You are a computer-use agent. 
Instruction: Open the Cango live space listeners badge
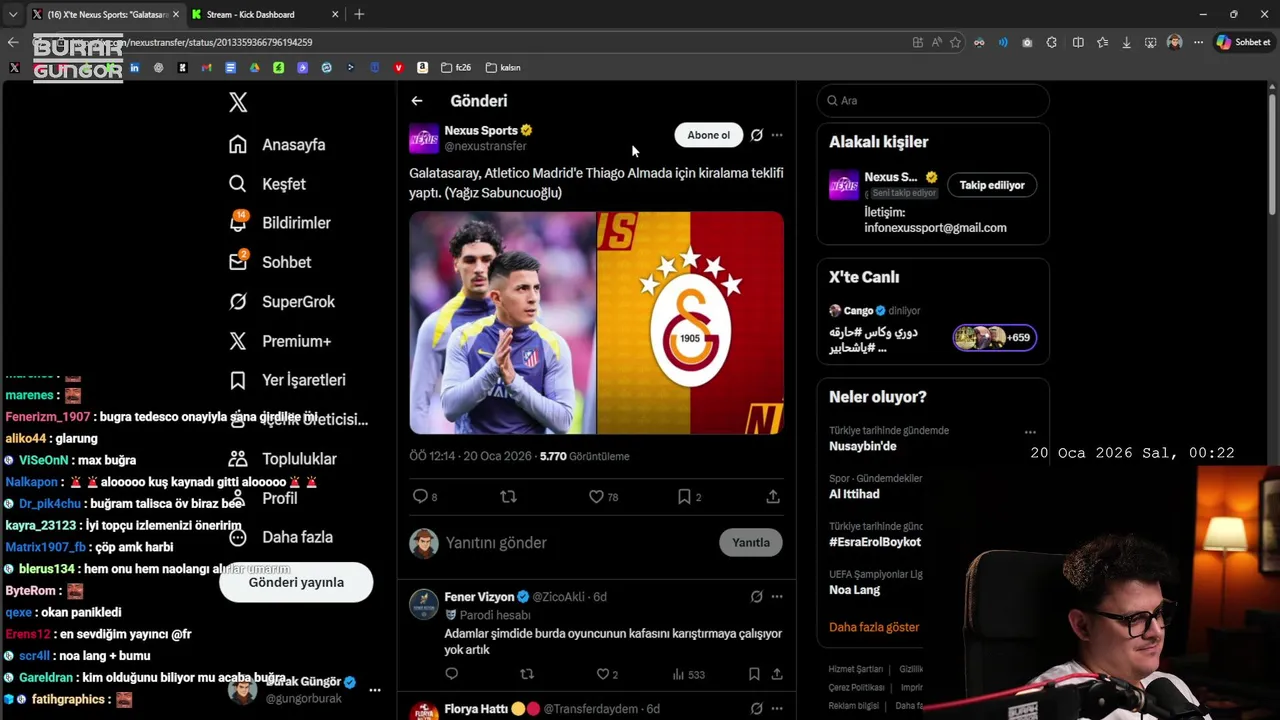pyautogui.click(x=994, y=338)
